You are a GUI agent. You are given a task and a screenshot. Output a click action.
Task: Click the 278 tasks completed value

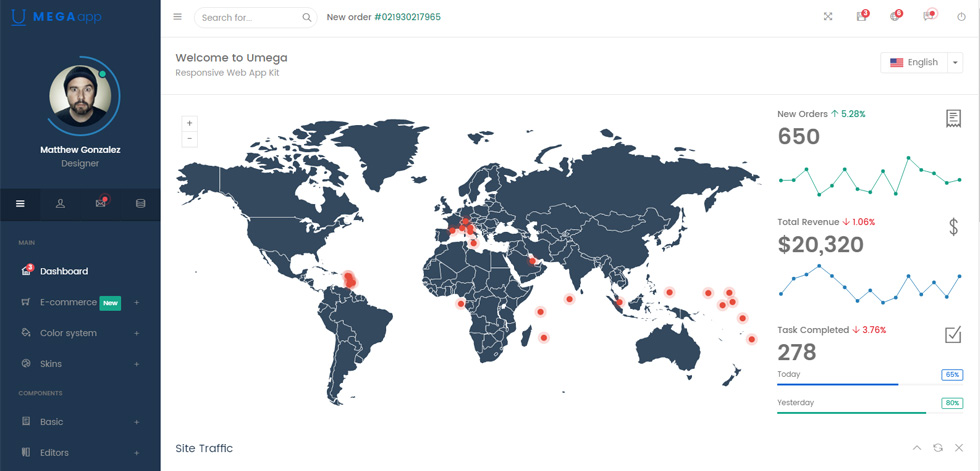point(797,352)
